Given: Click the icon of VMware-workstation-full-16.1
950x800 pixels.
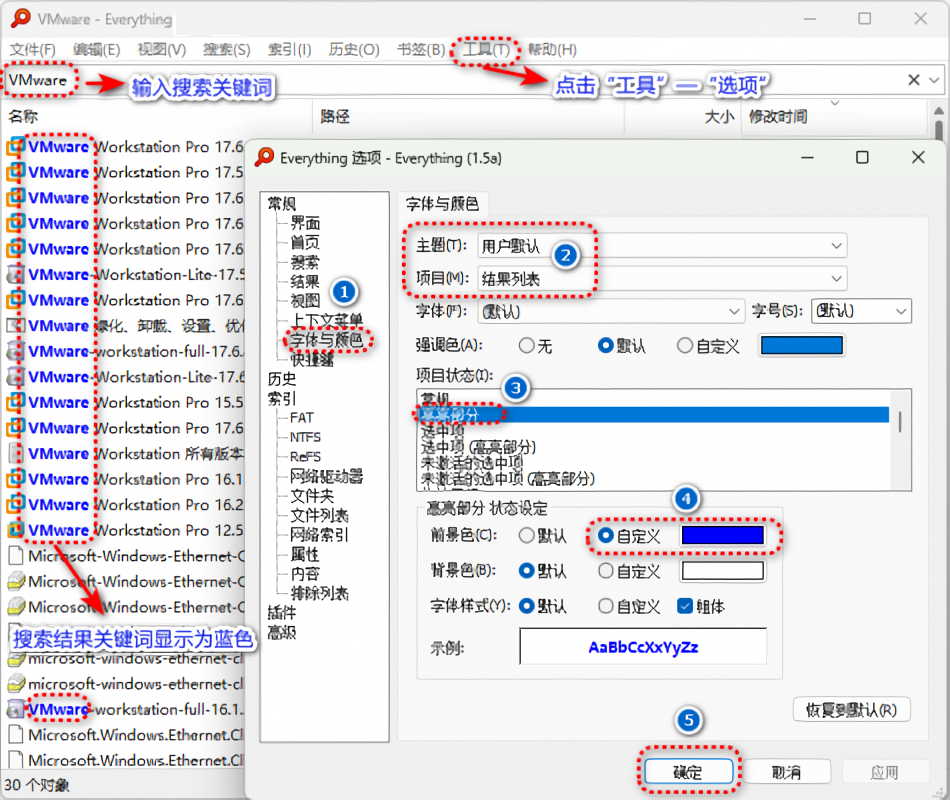Looking at the screenshot, I should 15,709.
